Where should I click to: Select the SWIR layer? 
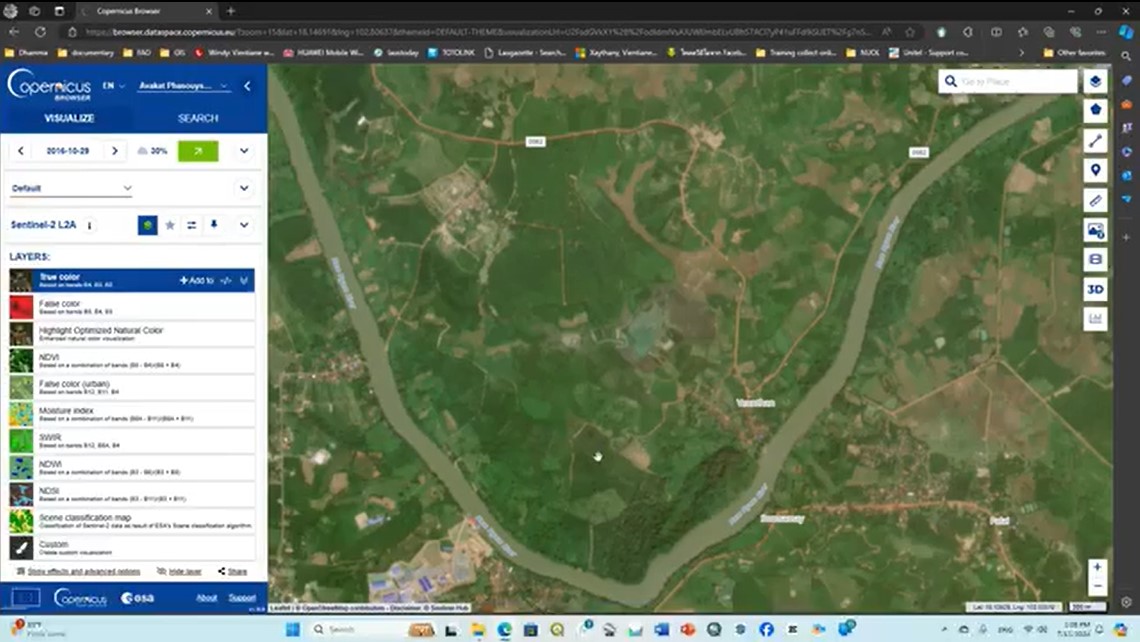pyautogui.click(x=132, y=441)
